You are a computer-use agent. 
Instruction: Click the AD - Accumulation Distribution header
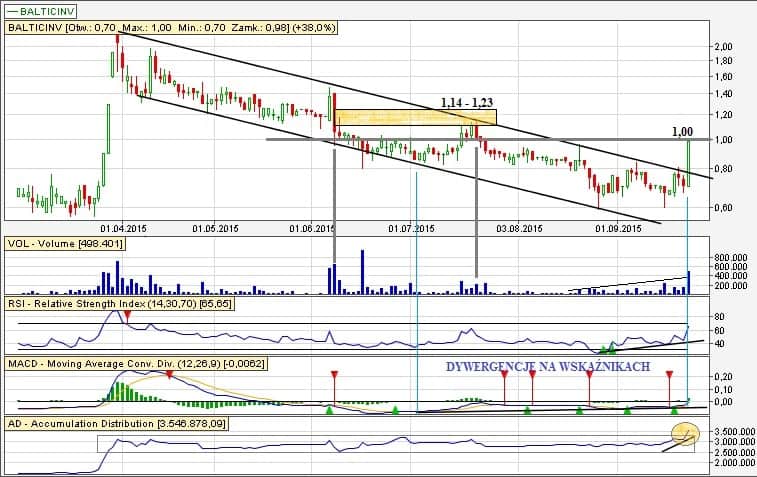click(x=128, y=424)
